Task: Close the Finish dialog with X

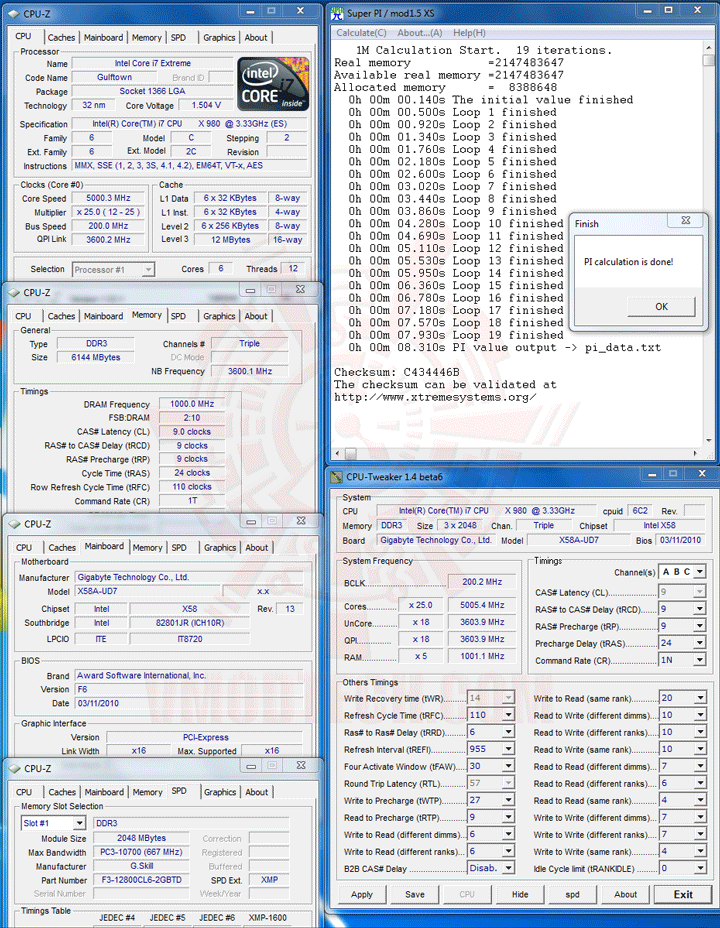Action: pos(686,220)
